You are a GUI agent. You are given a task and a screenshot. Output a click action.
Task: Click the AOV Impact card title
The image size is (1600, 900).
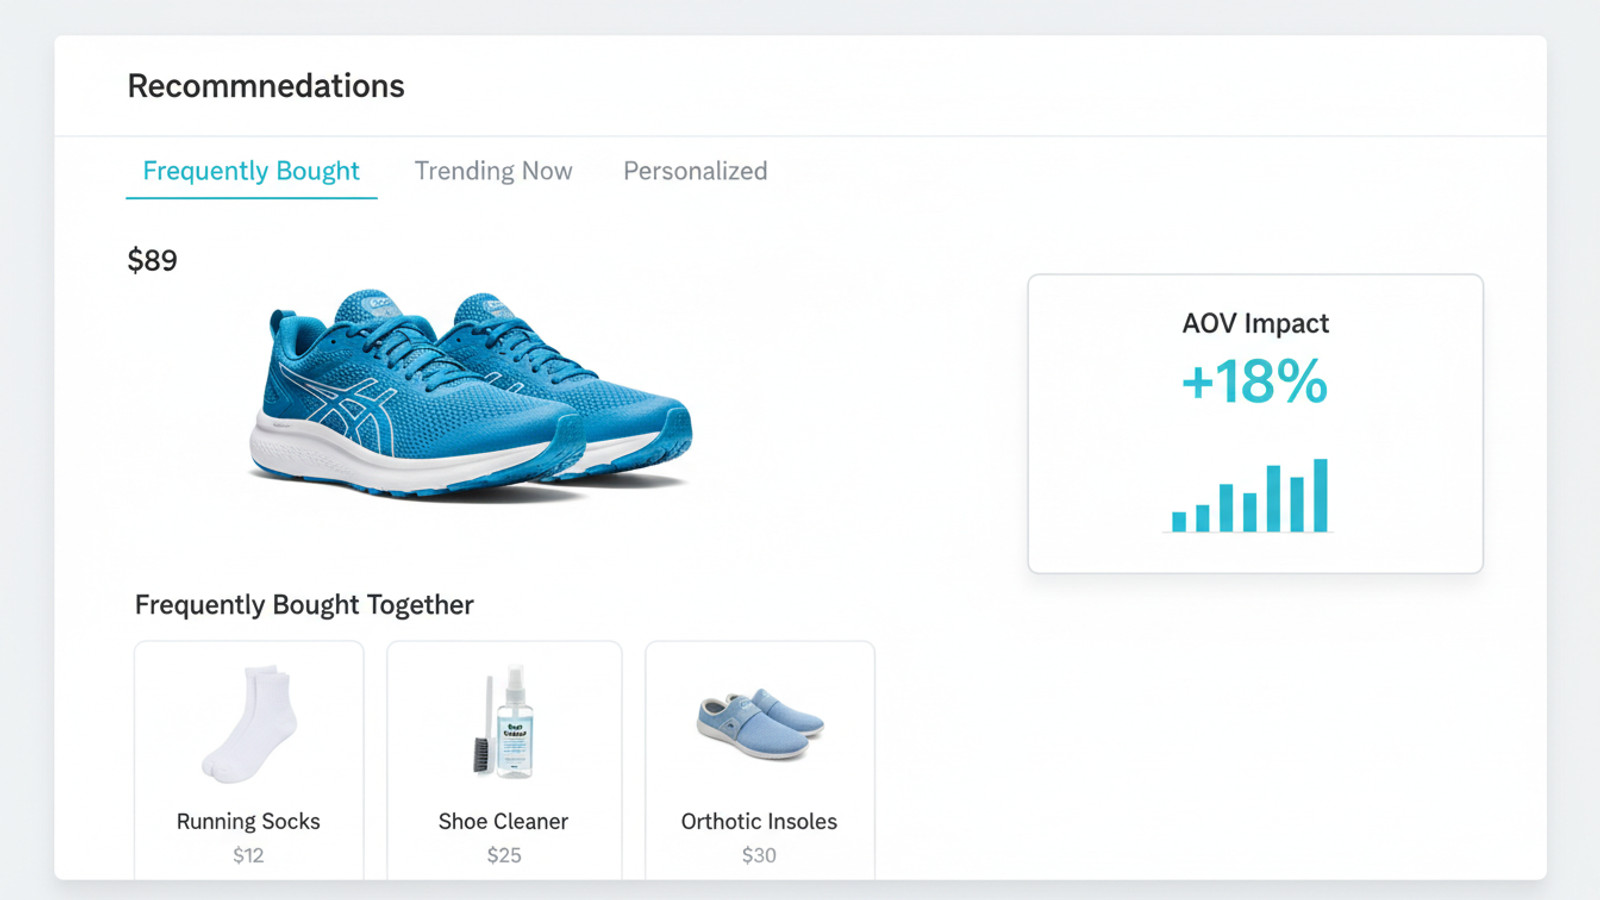pyautogui.click(x=1255, y=323)
